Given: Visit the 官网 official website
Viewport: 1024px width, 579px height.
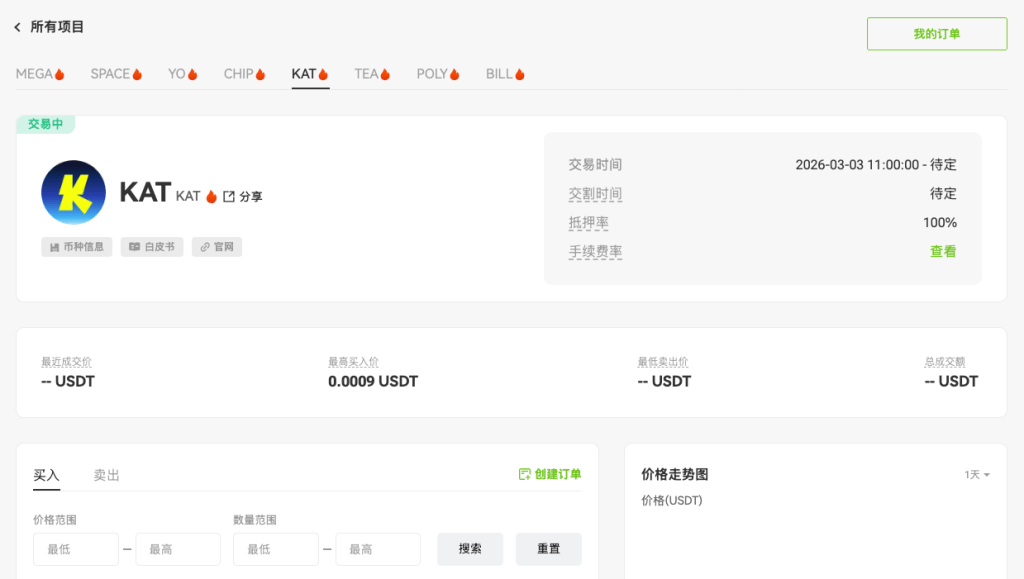Looking at the screenshot, I should [216, 247].
